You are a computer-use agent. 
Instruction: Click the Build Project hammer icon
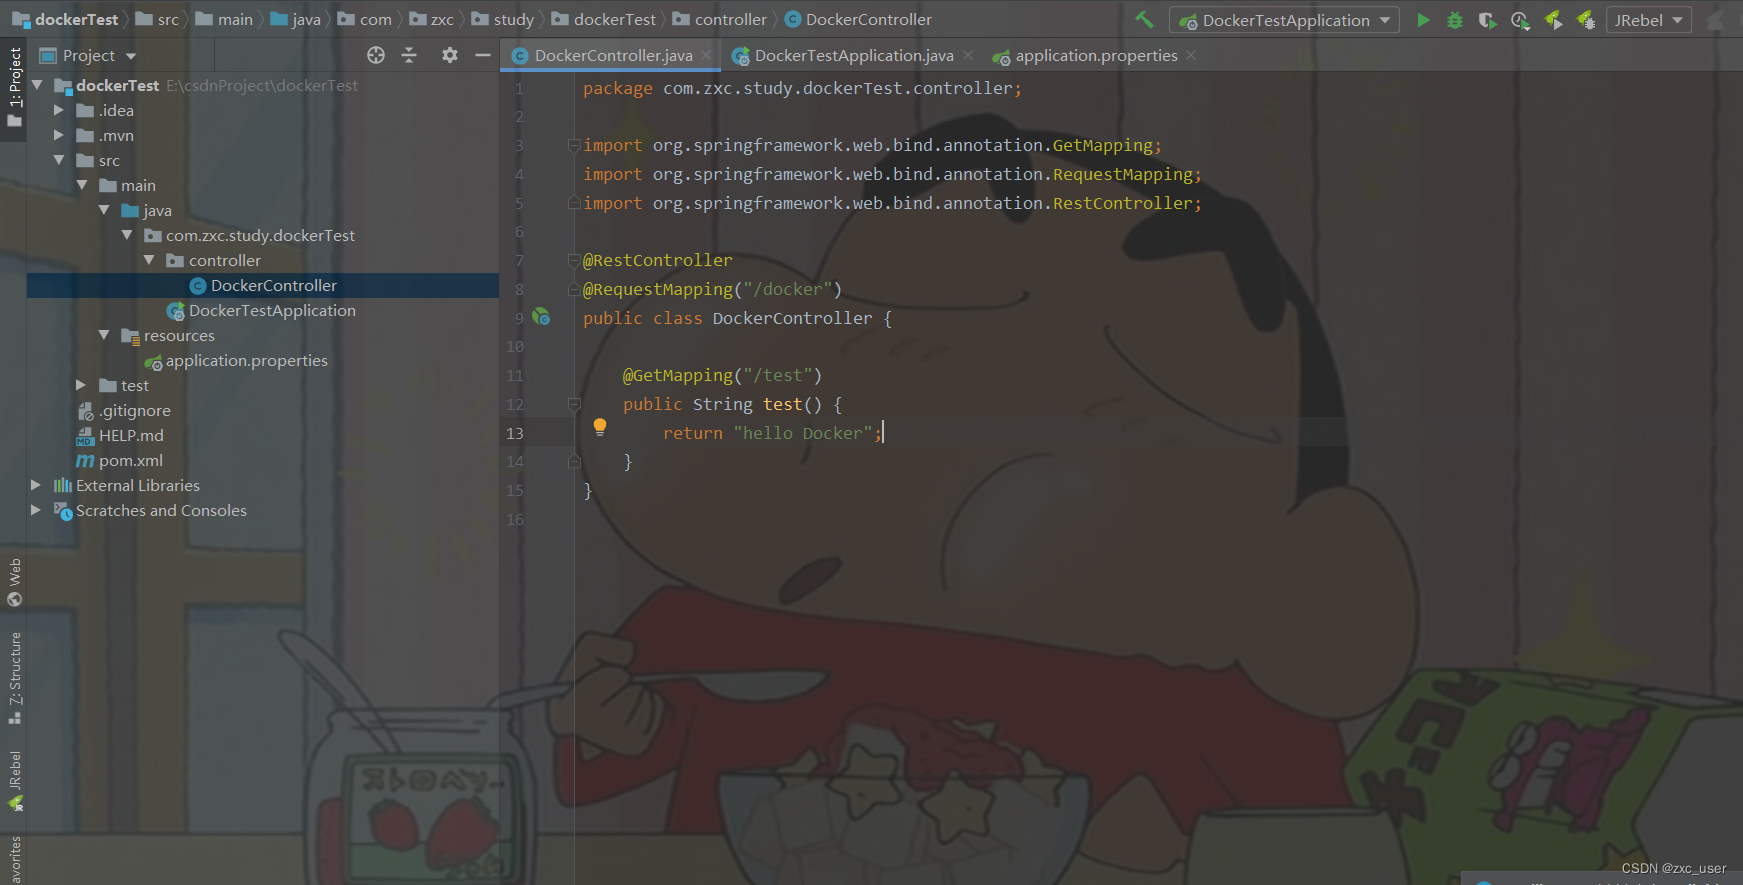[1145, 19]
